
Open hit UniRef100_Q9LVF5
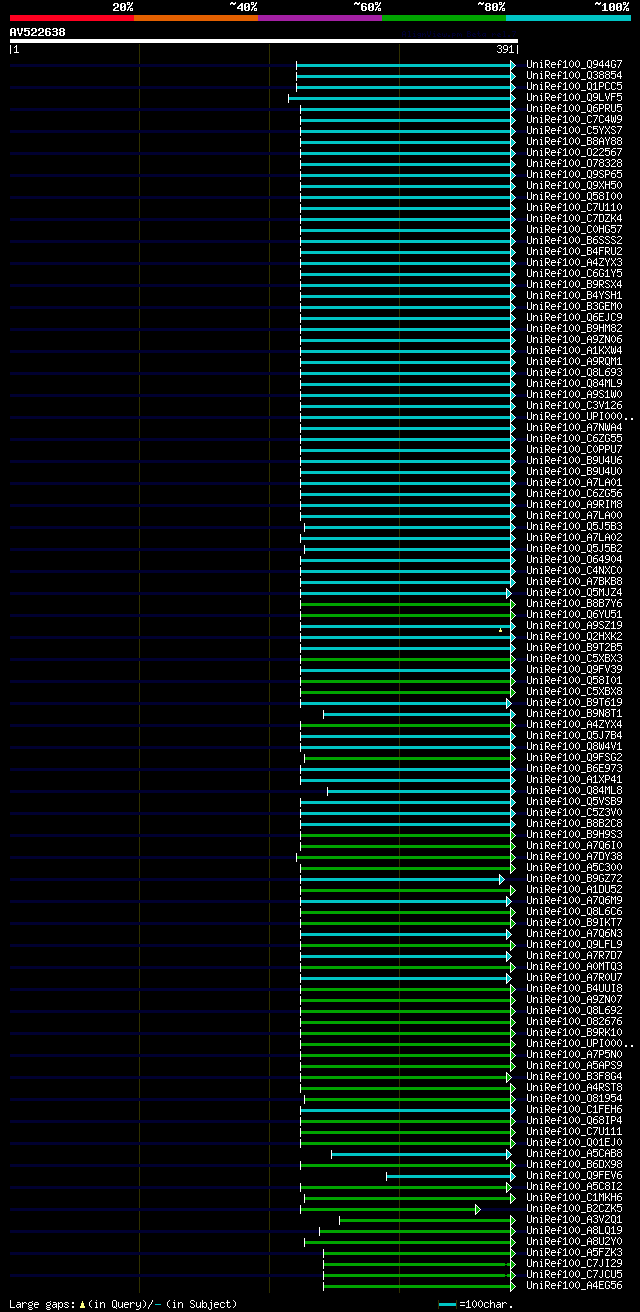pyautogui.click(x=574, y=97)
